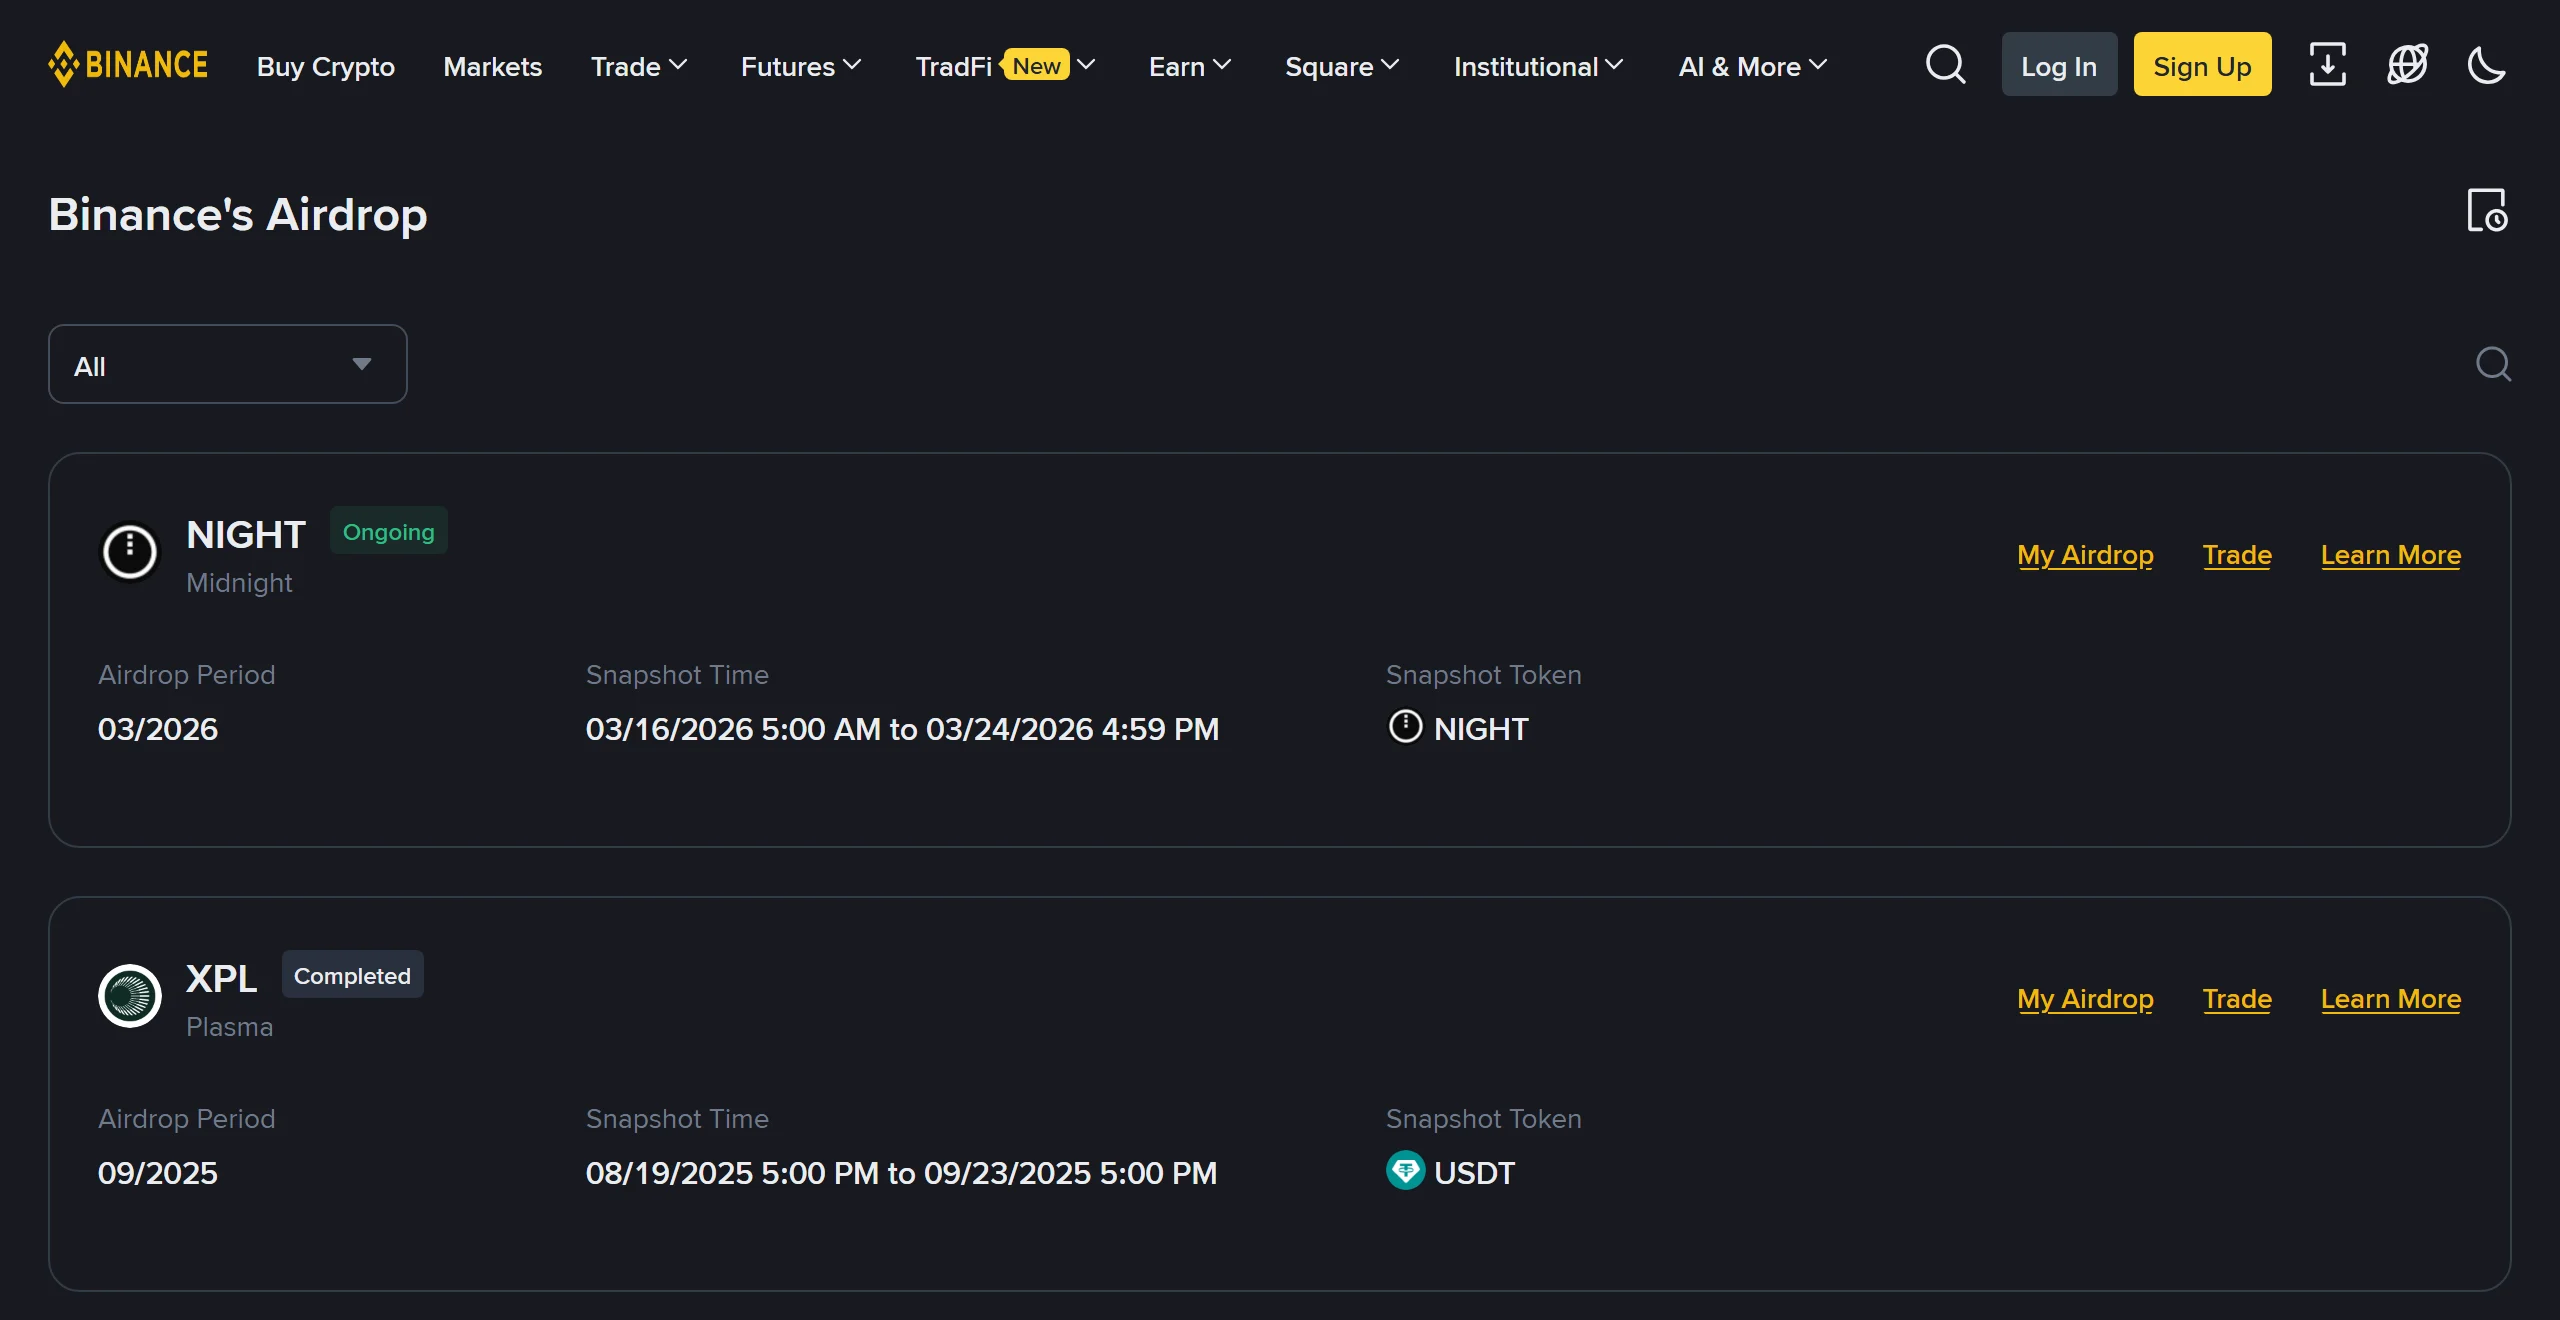Screen dimensions: 2560x1320
Task: Expand the Institutional menu
Action: pos(1538,66)
